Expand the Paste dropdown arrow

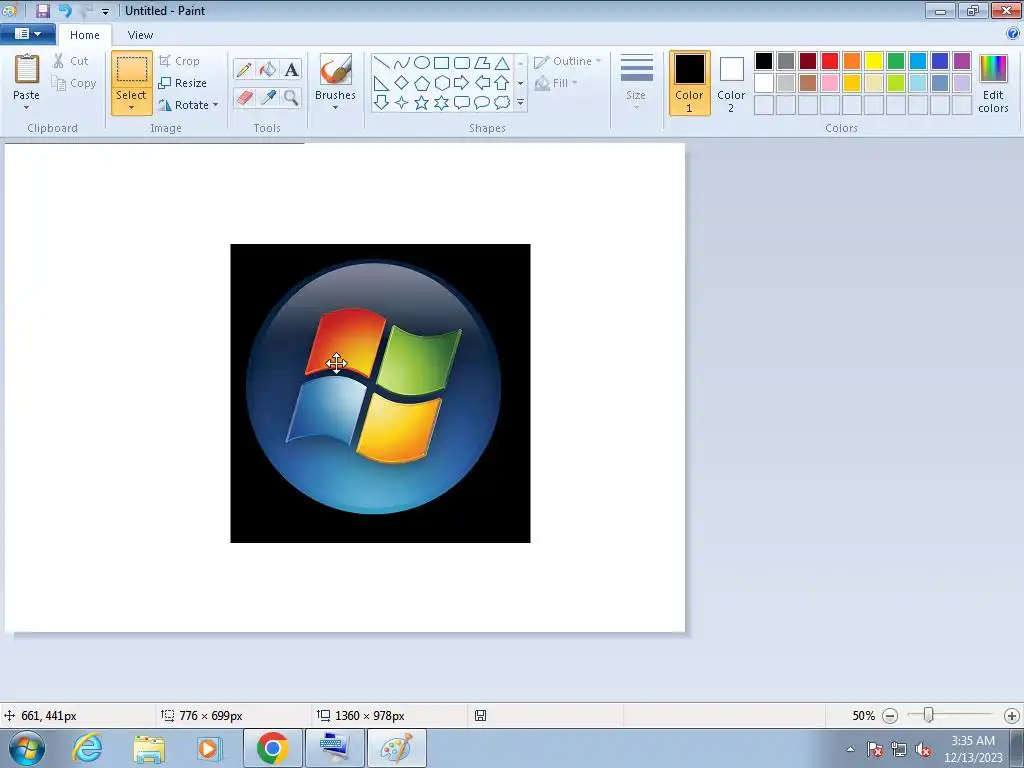[x=27, y=107]
